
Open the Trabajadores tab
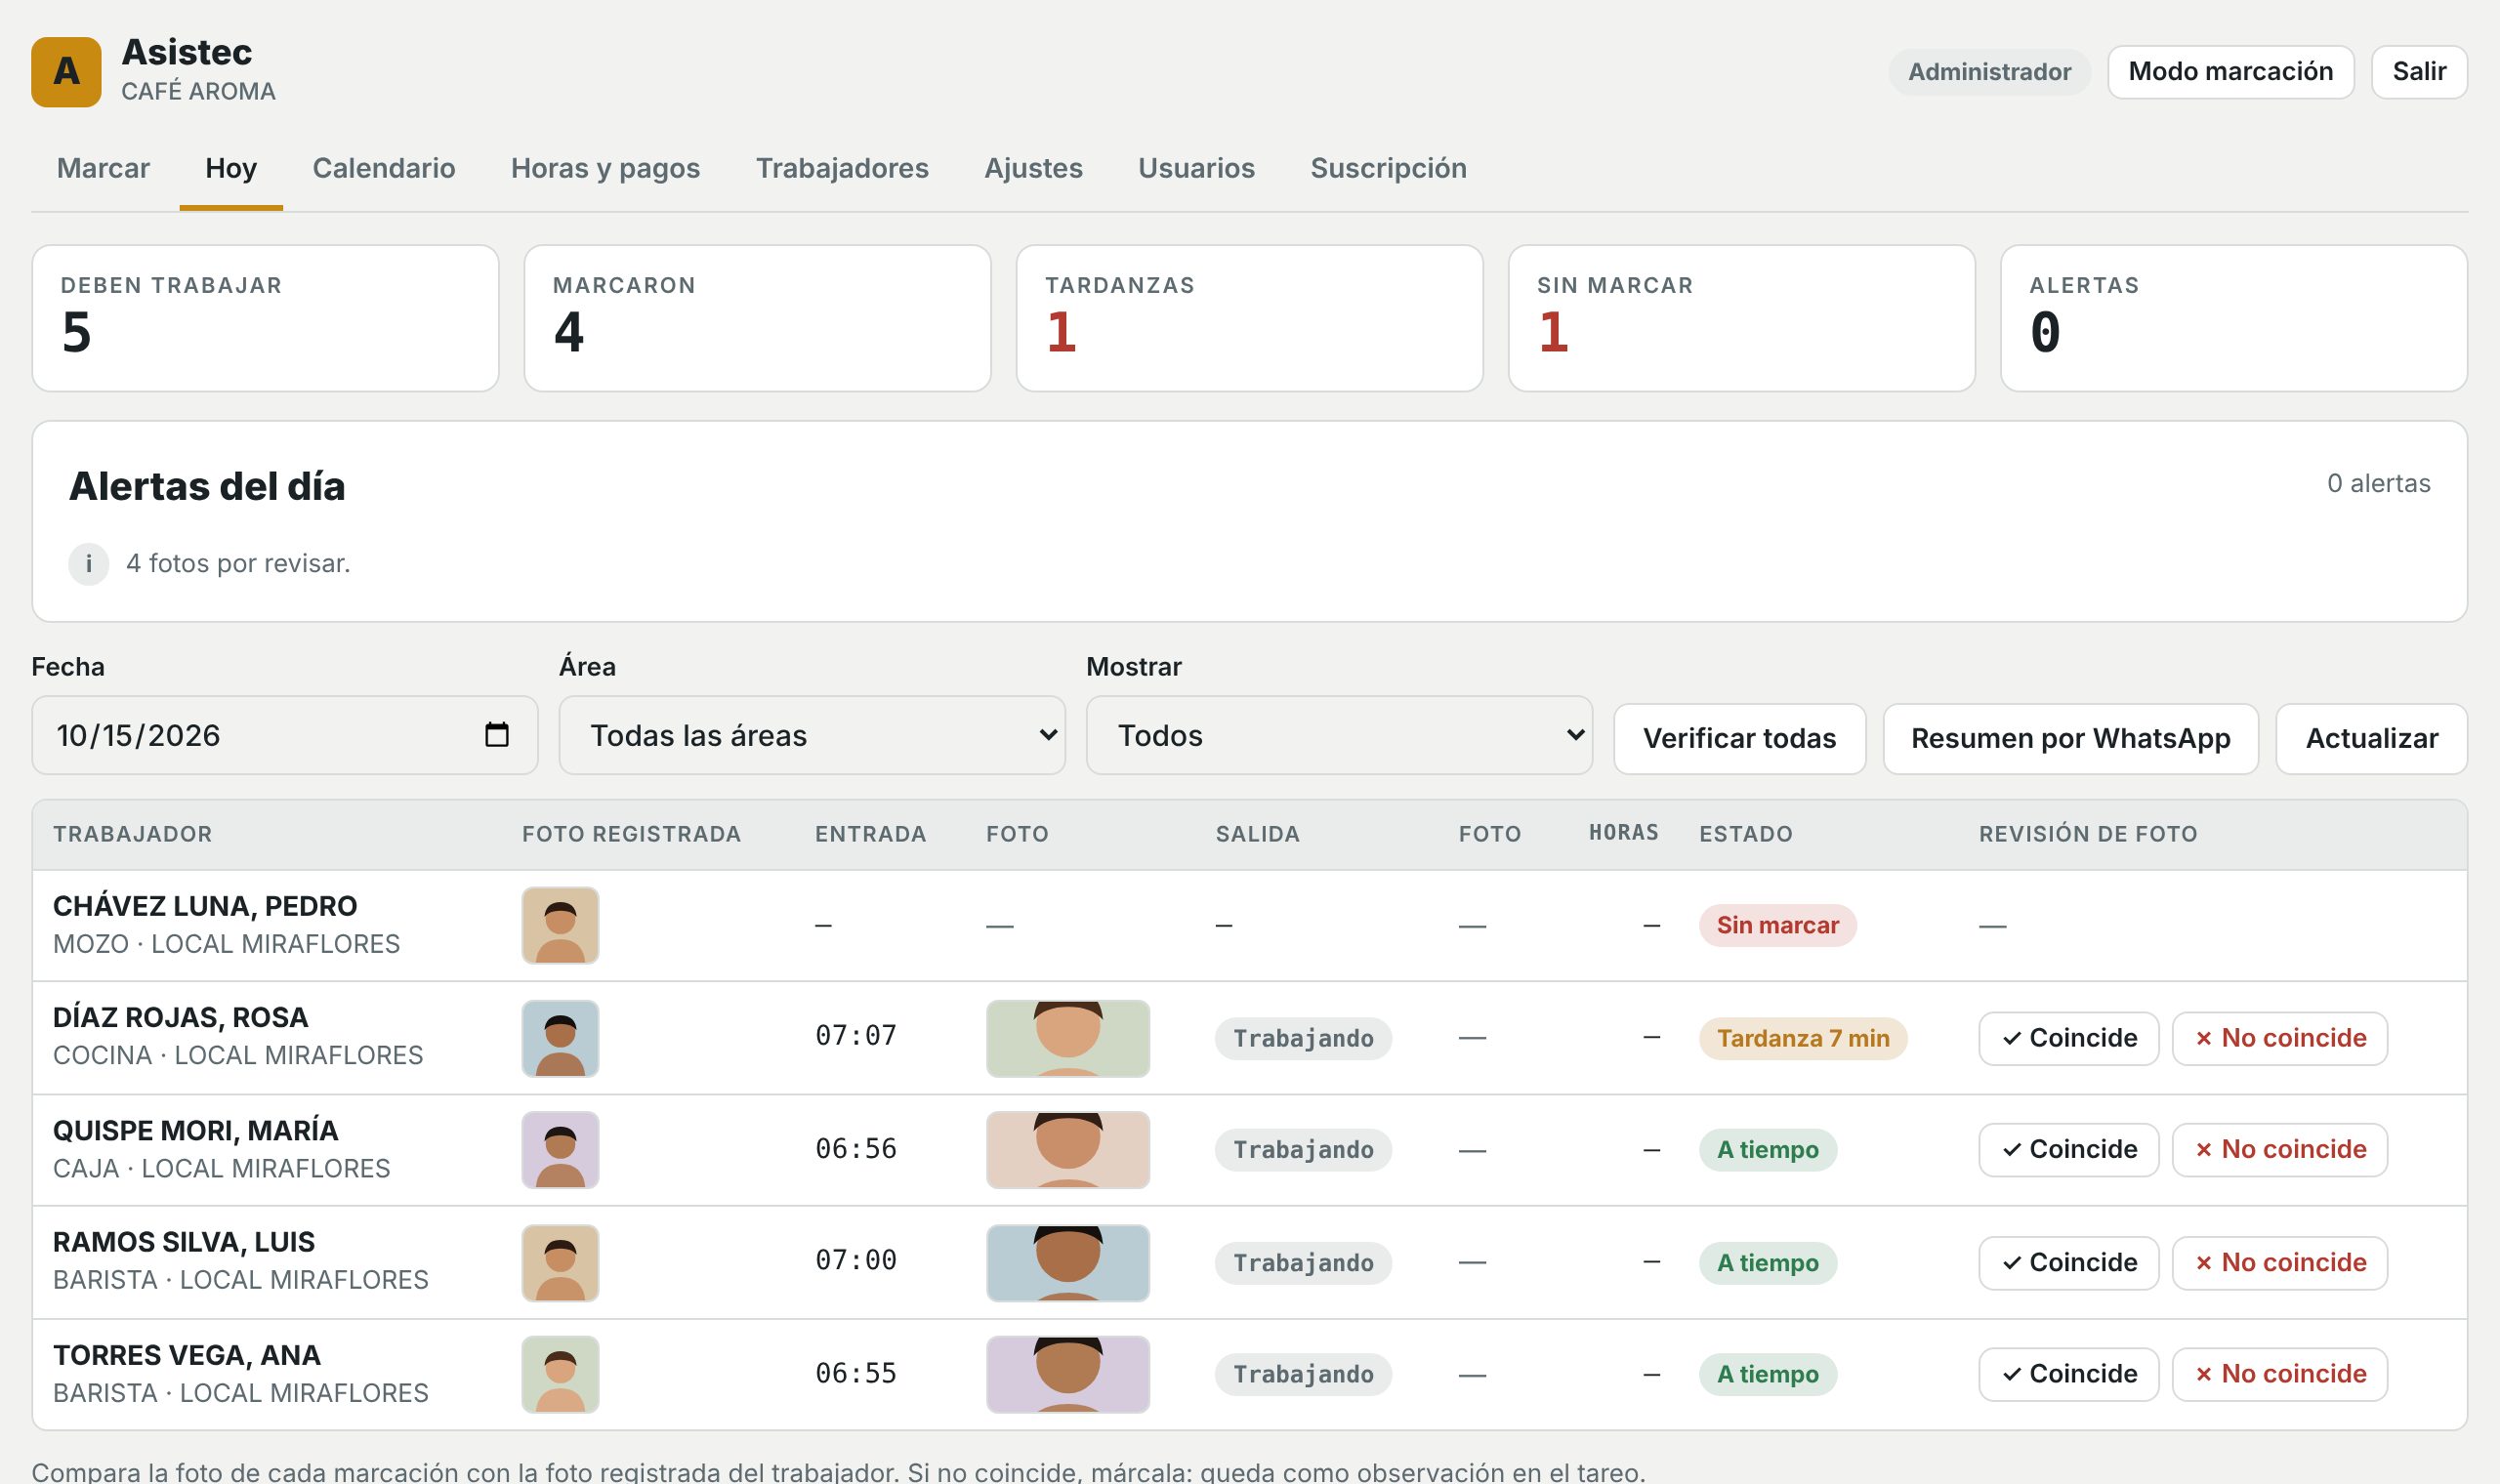(842, 168)
